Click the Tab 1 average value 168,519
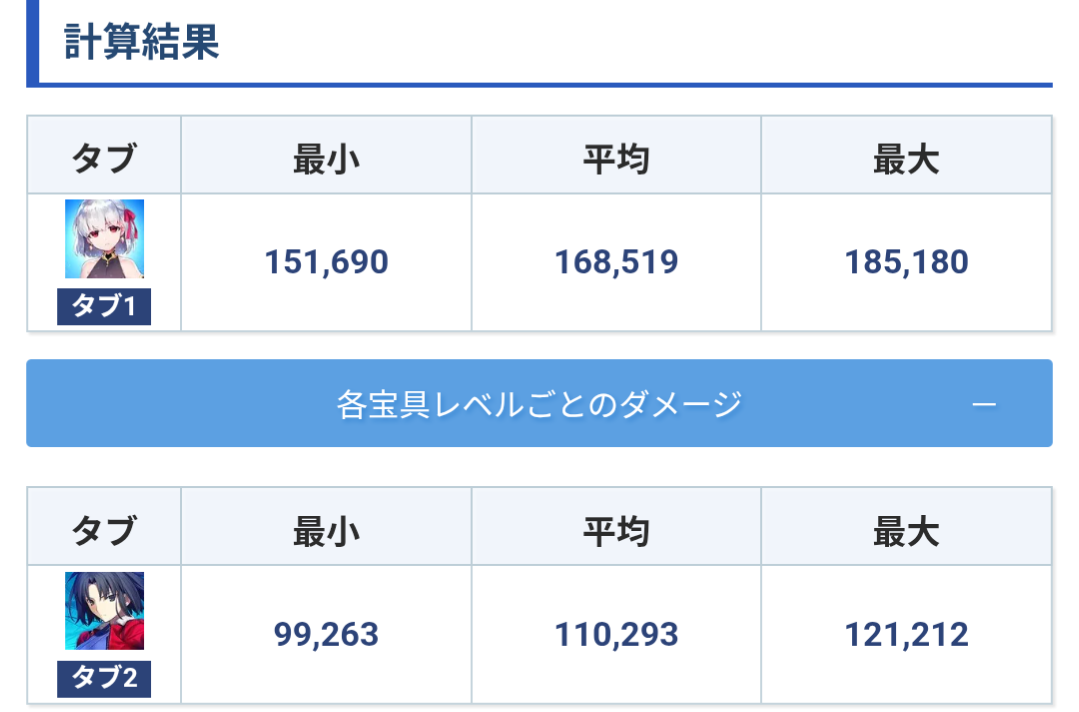 point(617,262)
